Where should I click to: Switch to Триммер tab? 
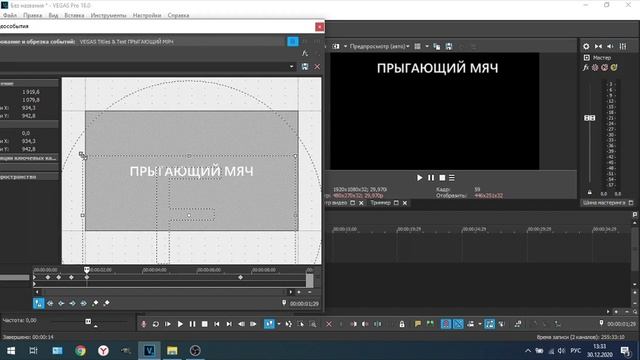380,203
